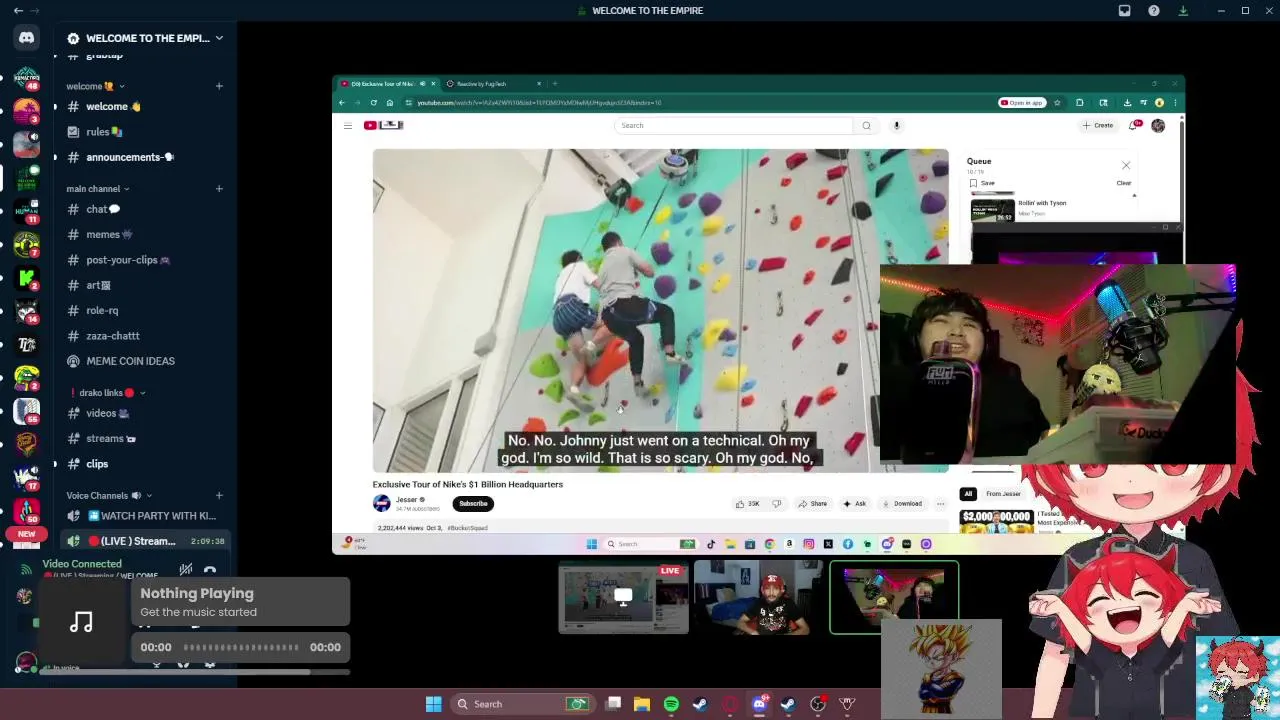
Task: Click YouTube logo in streamed browser
Action: pyautogui.click(x=383, y=125)
